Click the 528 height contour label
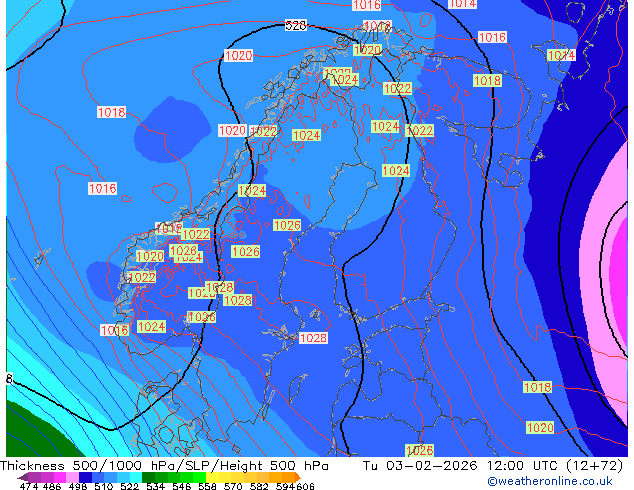The width and height of the screenshot is (634, 490). (296, 25)
